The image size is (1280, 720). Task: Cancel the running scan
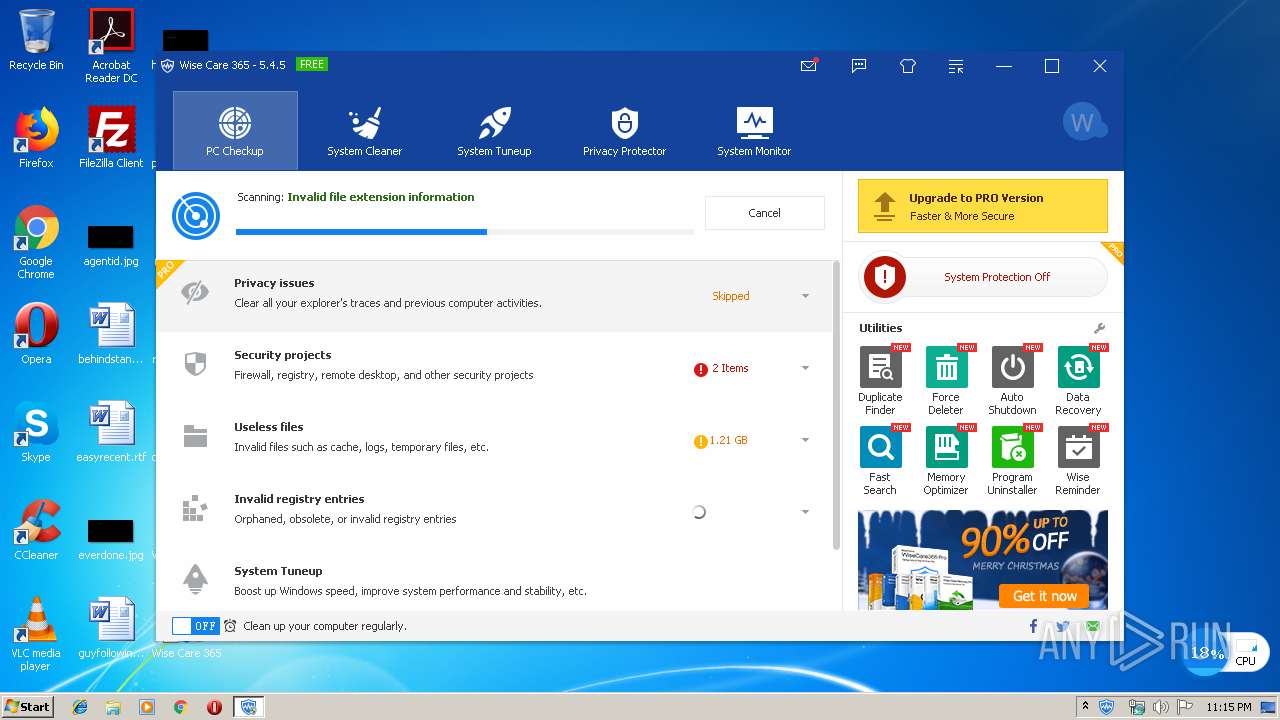coord(764,213)
